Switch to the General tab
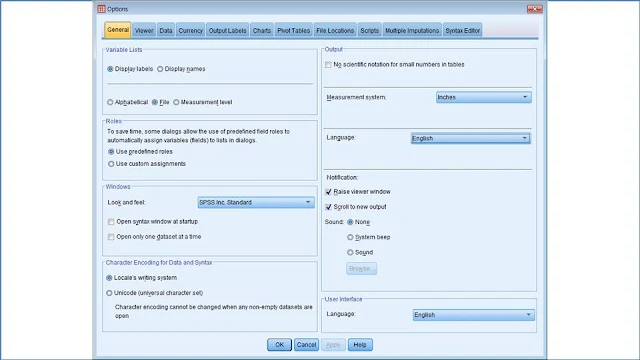The height and width of the screenshot is (360, 640). coord(118,30)
